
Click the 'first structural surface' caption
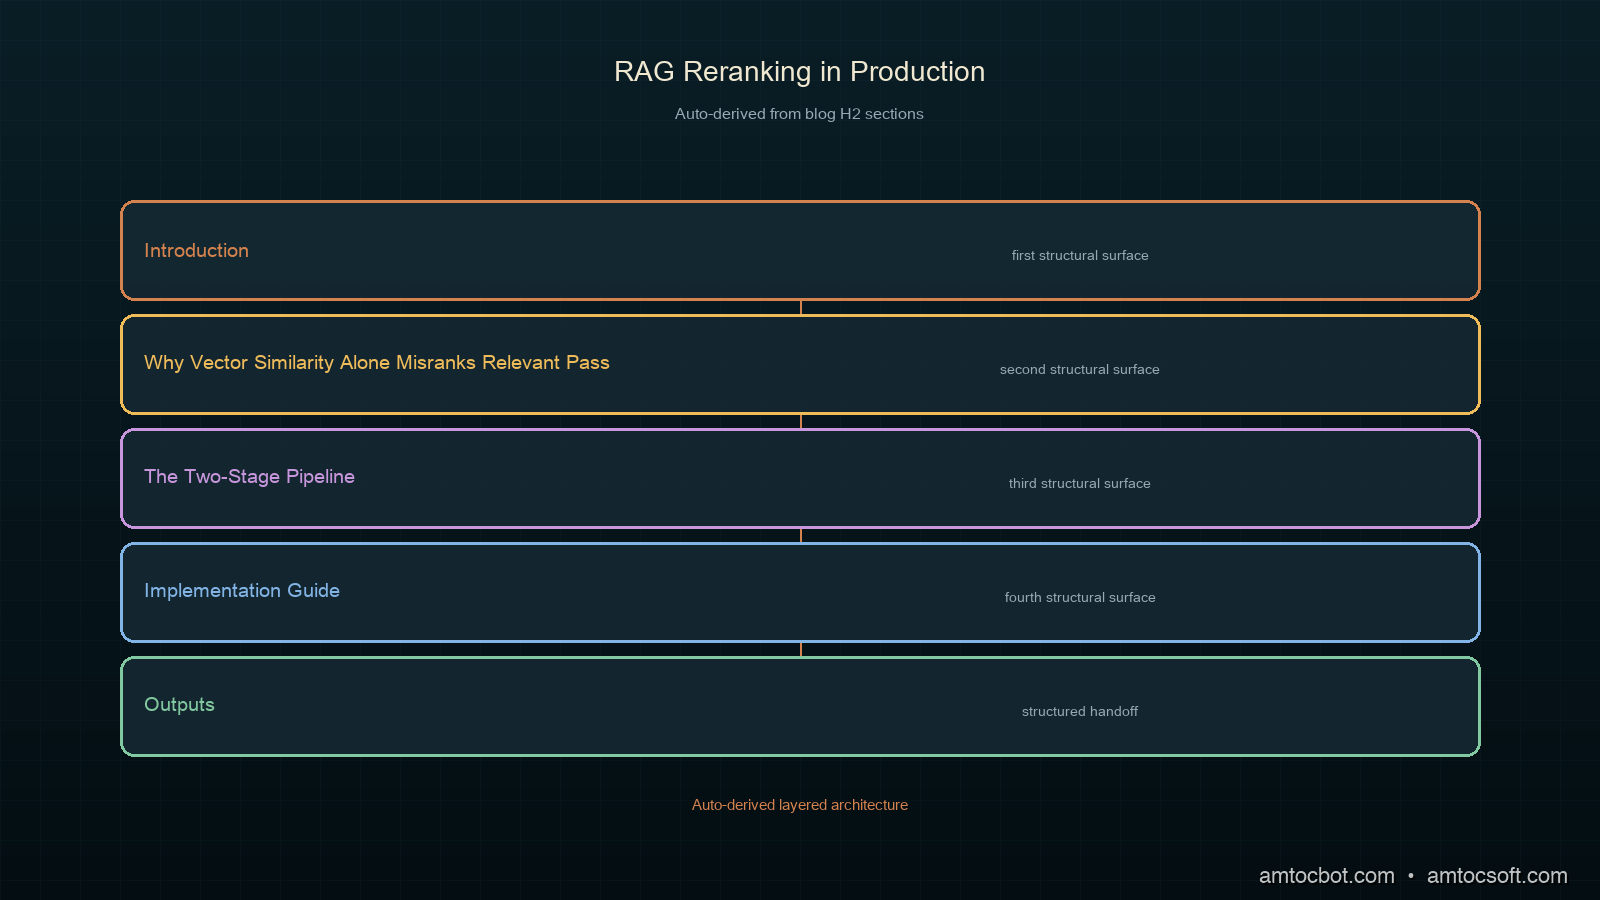tap(1080, 256)
